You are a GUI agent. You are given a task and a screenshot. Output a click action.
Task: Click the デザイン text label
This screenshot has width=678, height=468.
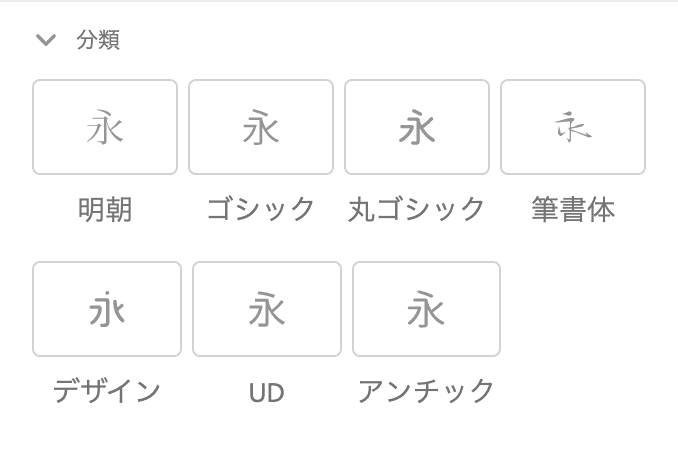click(107, 391)
